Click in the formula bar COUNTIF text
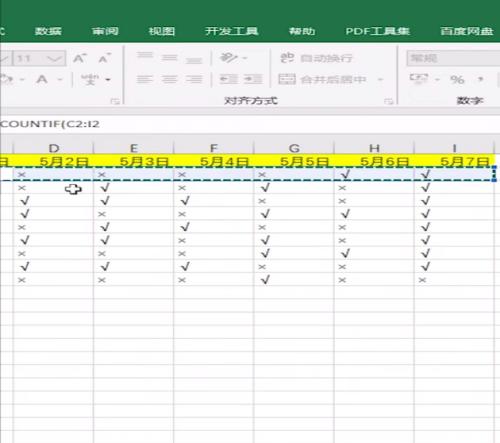 (50, 124)
